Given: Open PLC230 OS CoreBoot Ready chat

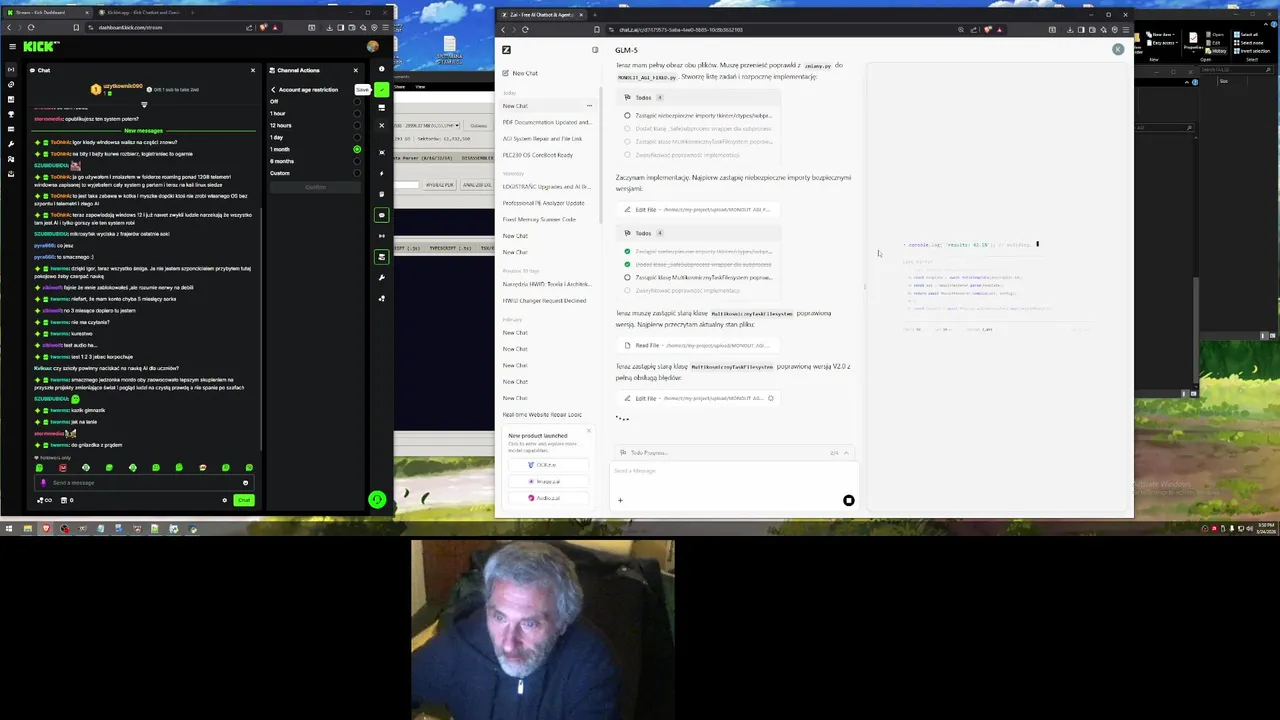Looking at the screenshot, I should point(538,155).
